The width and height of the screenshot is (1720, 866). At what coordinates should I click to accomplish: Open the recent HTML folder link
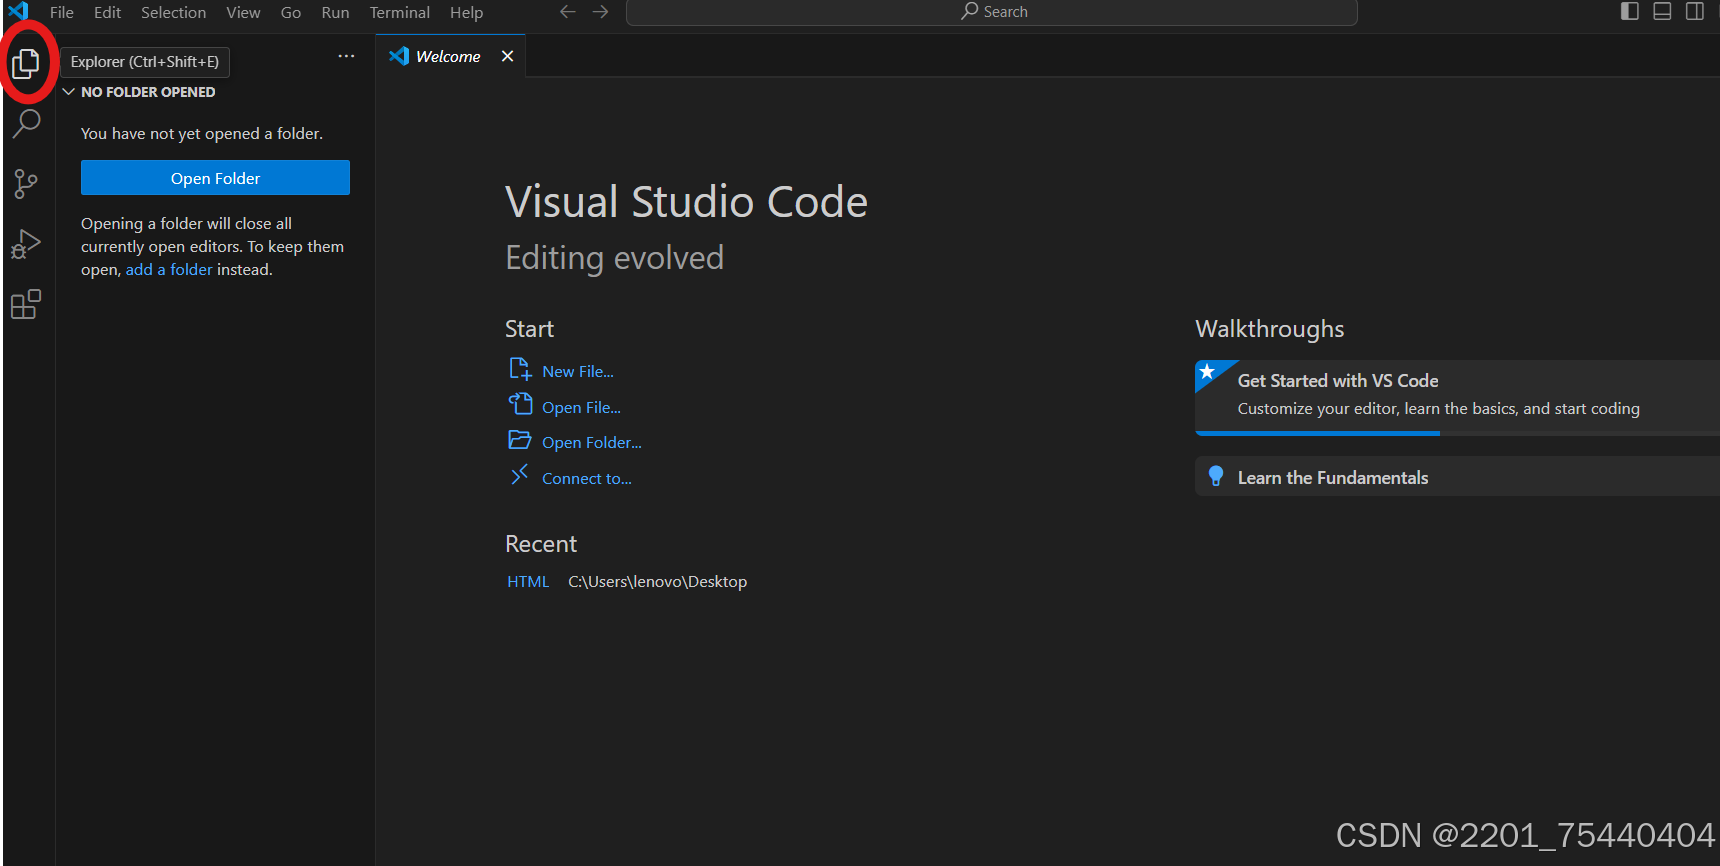(x=528, y=581)
